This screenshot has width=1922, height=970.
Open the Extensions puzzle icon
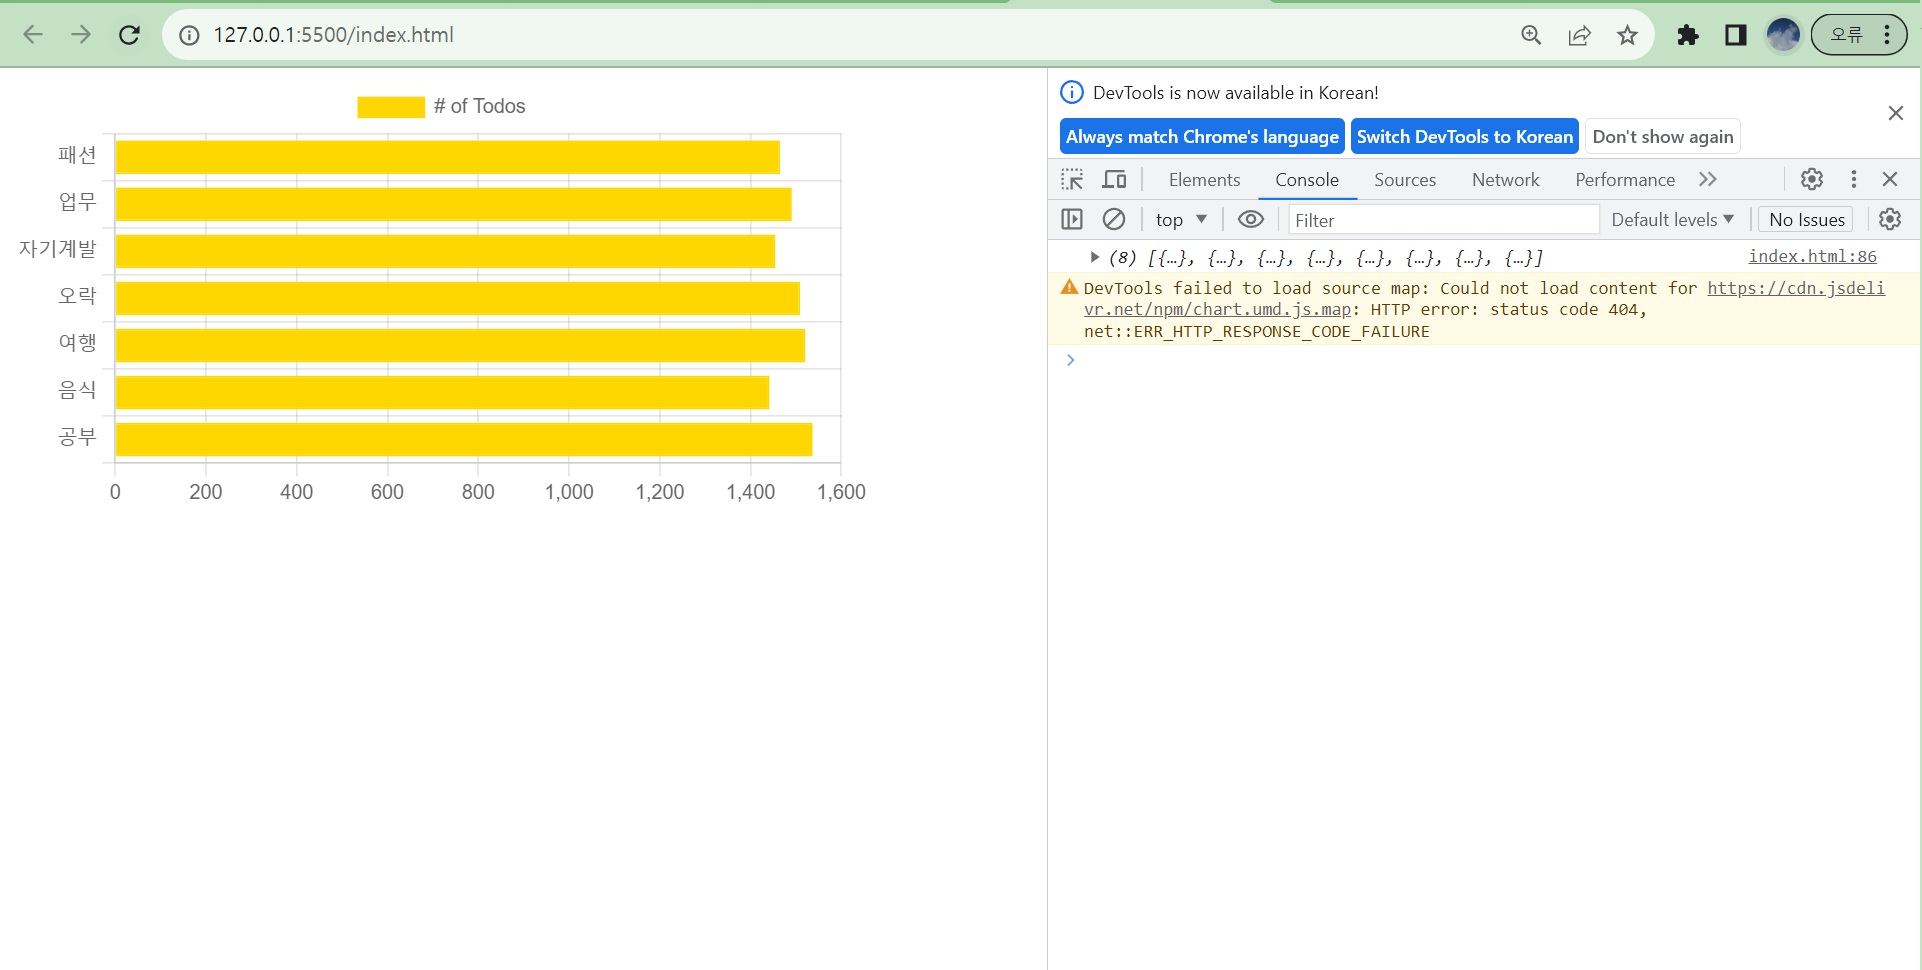(1688, 35)
